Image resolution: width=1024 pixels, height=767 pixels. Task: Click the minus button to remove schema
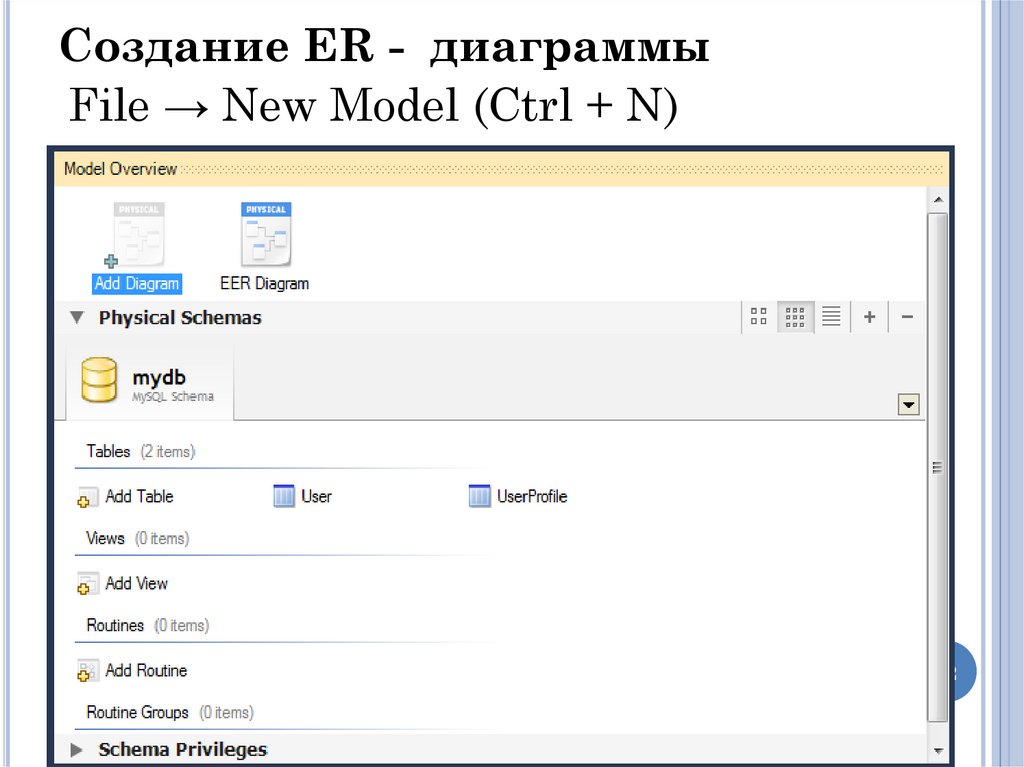[907, 316]
